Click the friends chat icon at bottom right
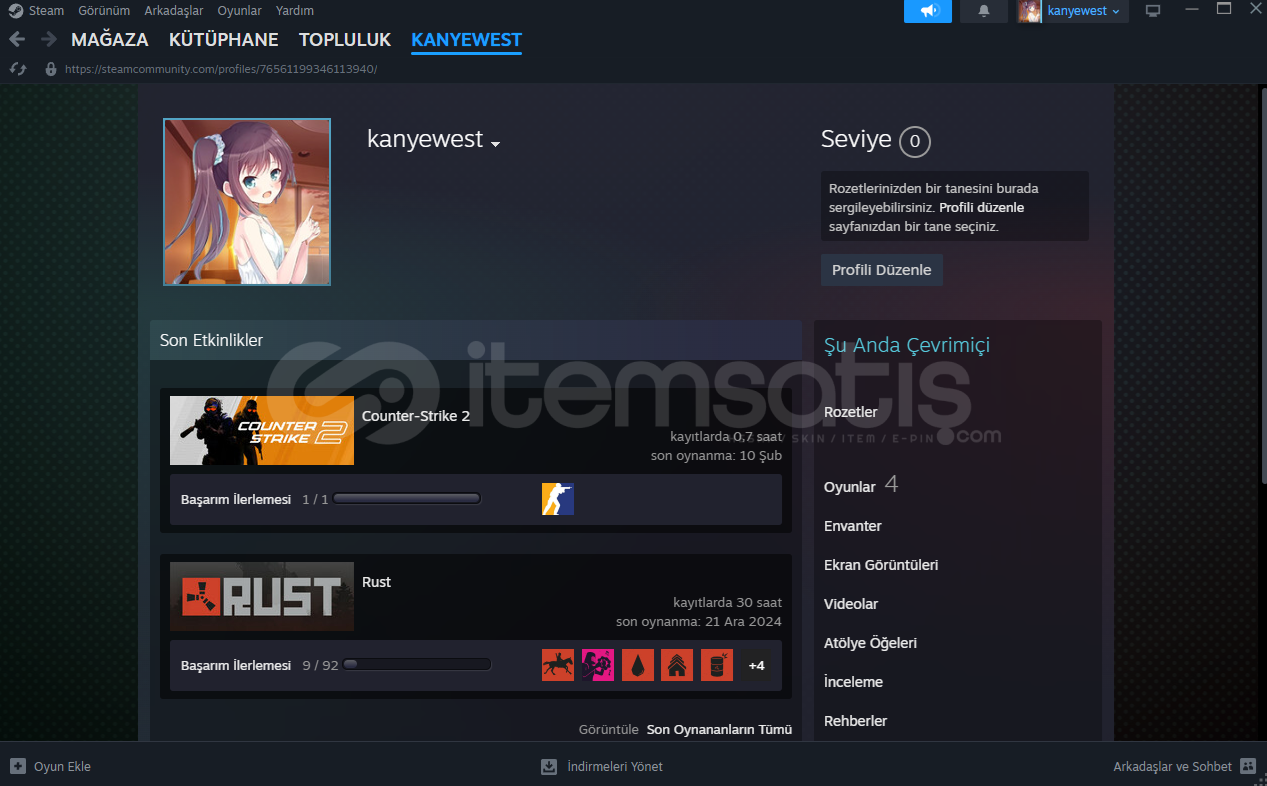This screenshot has height=786, width=1267. [1248, 766]
